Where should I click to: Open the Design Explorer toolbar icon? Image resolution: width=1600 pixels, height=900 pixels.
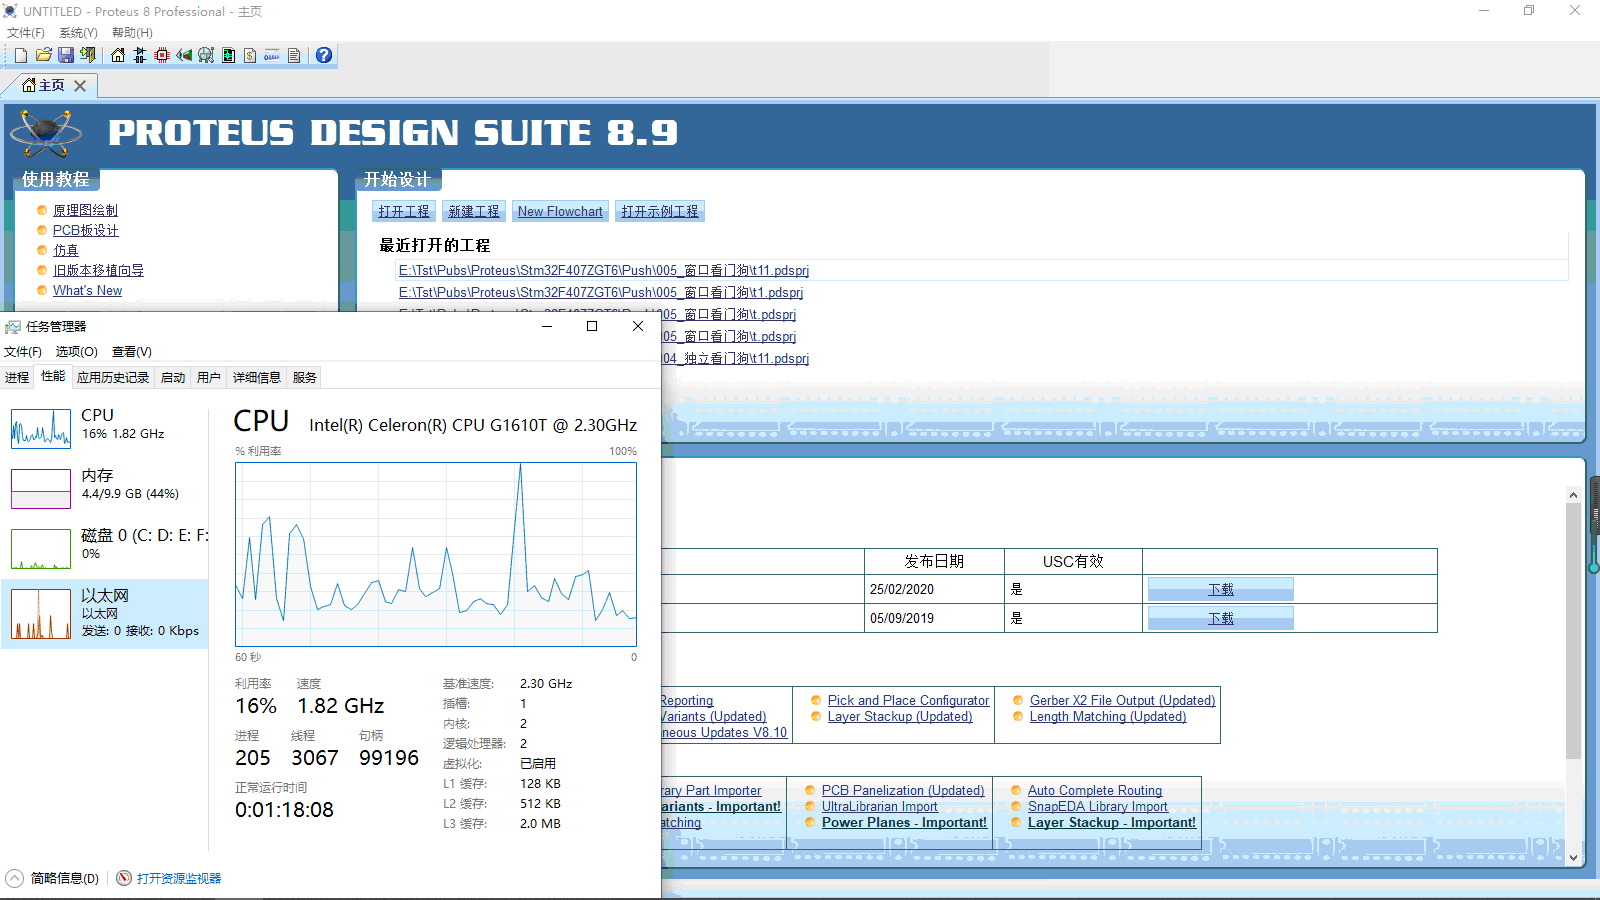click(x=228, y=55)
